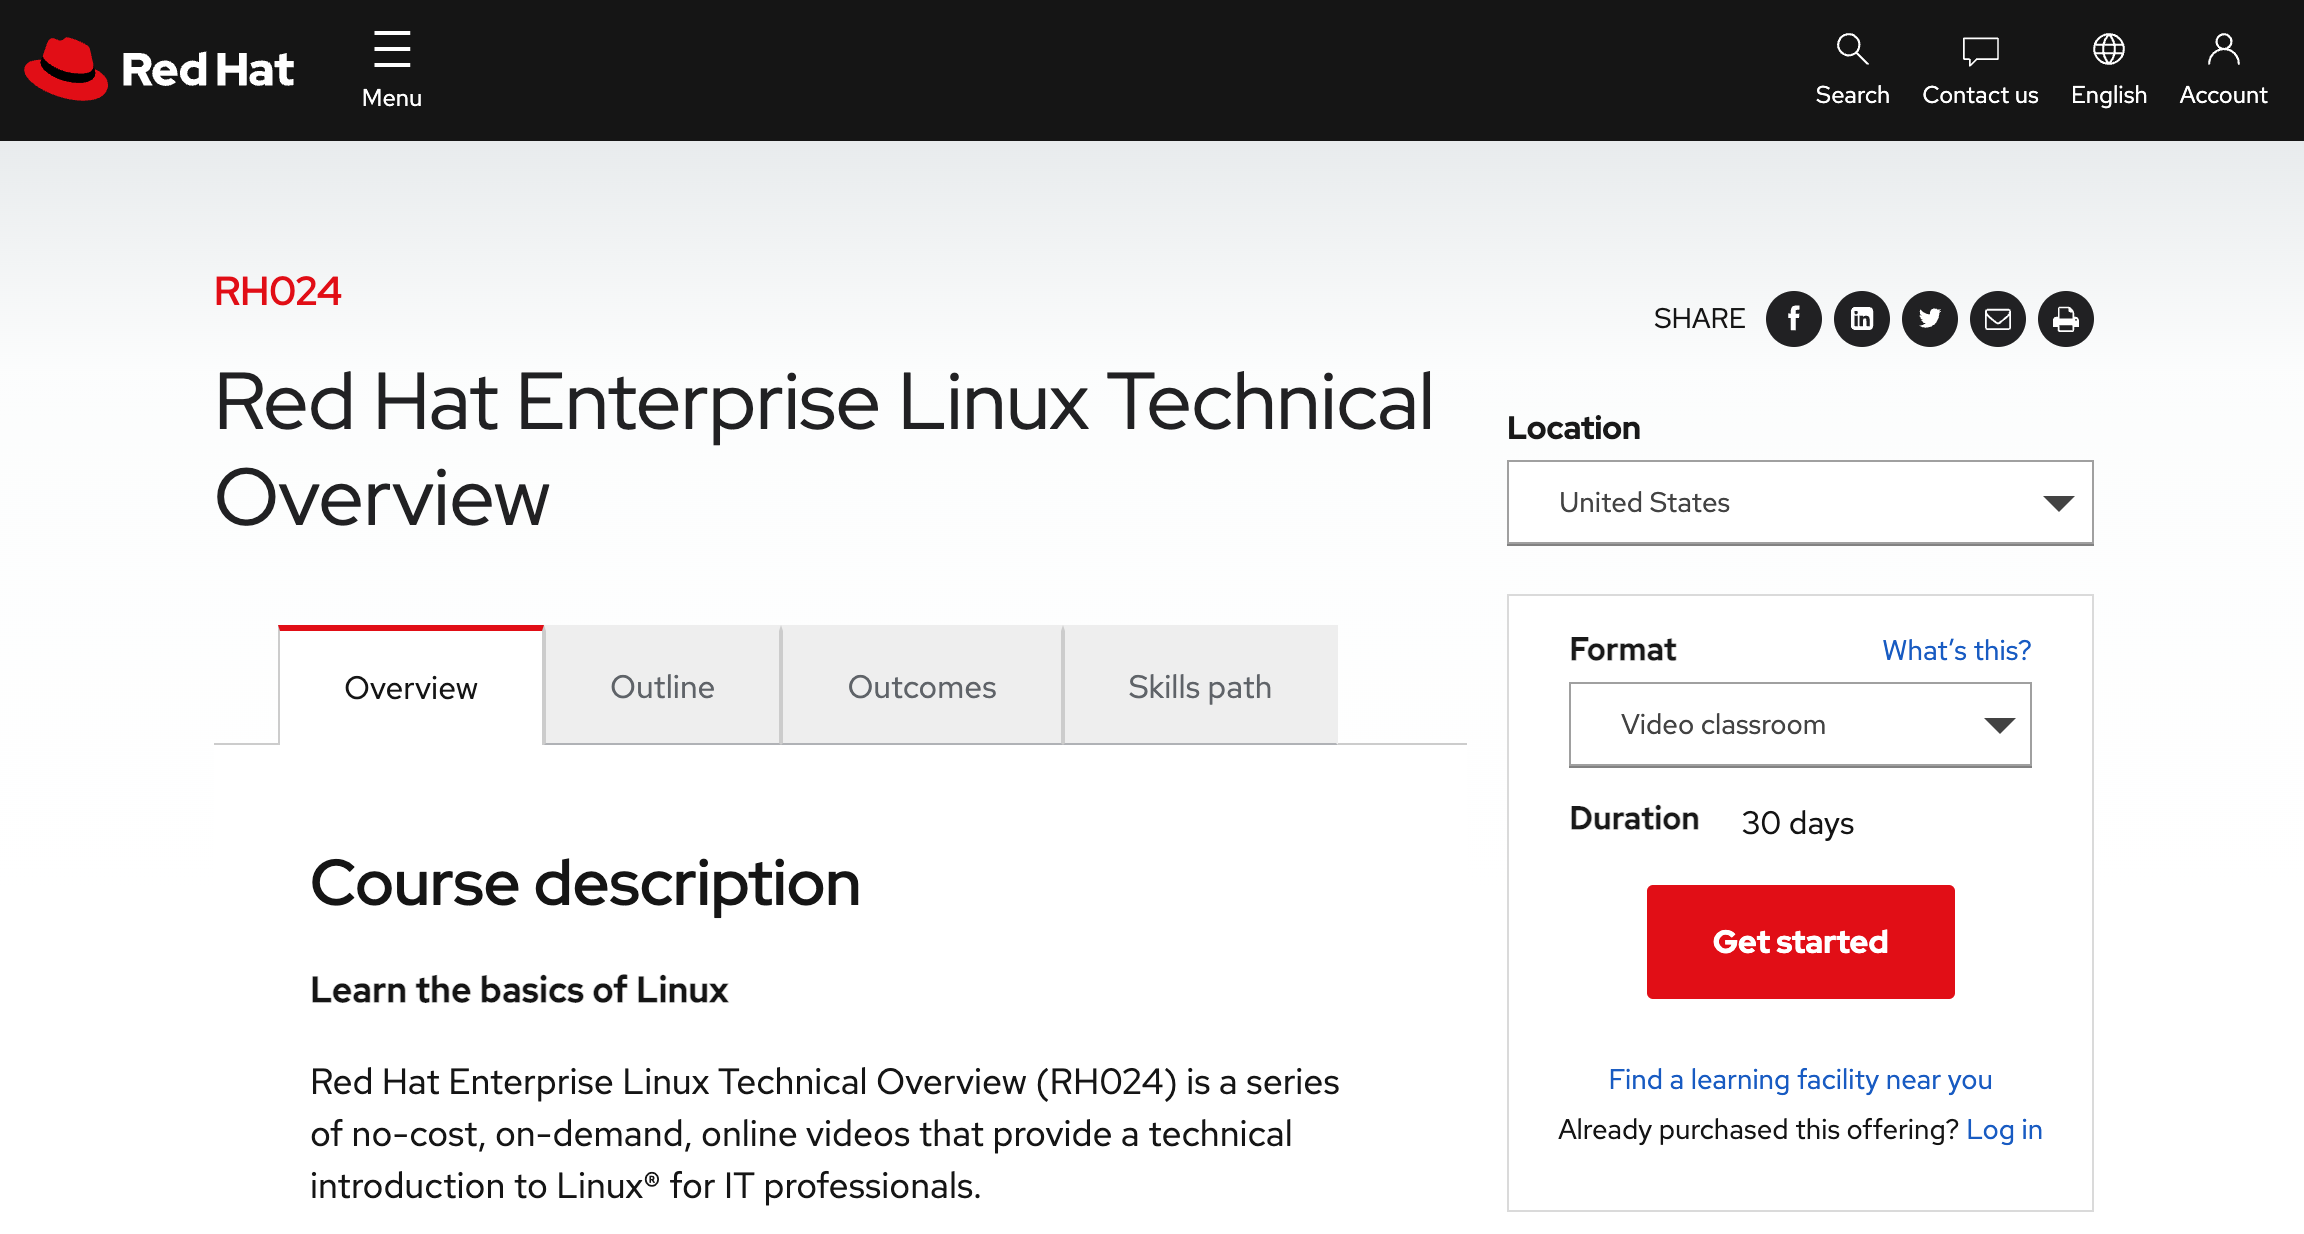Click Learn the basics of Linux subheading

[x=519, y=990]
